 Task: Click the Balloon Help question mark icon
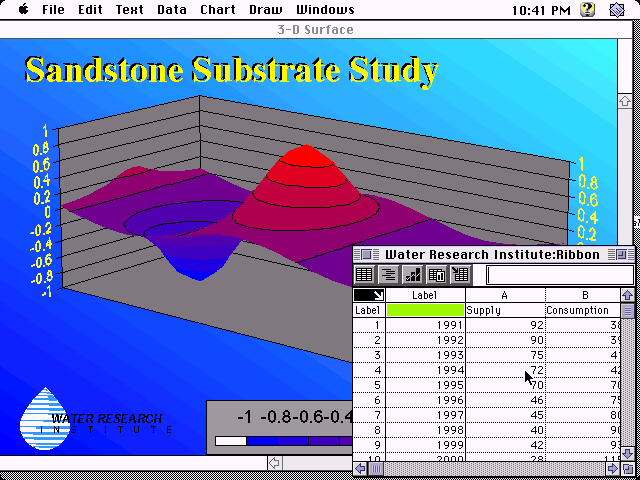pyautogui.click(x=587, y=9)
